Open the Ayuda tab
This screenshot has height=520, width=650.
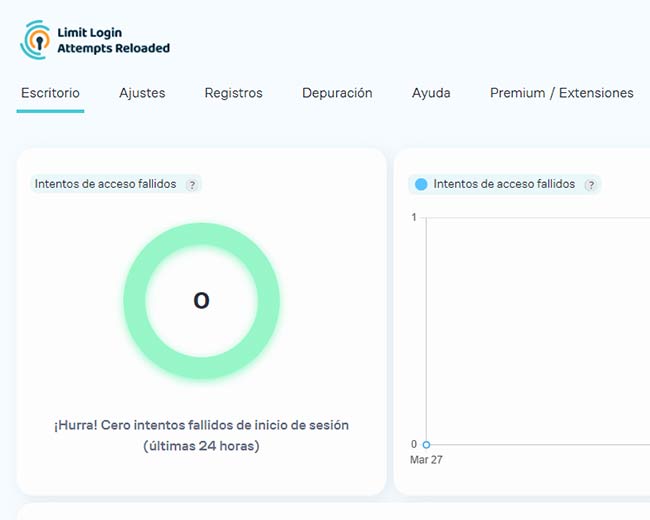tap(431, 93)
